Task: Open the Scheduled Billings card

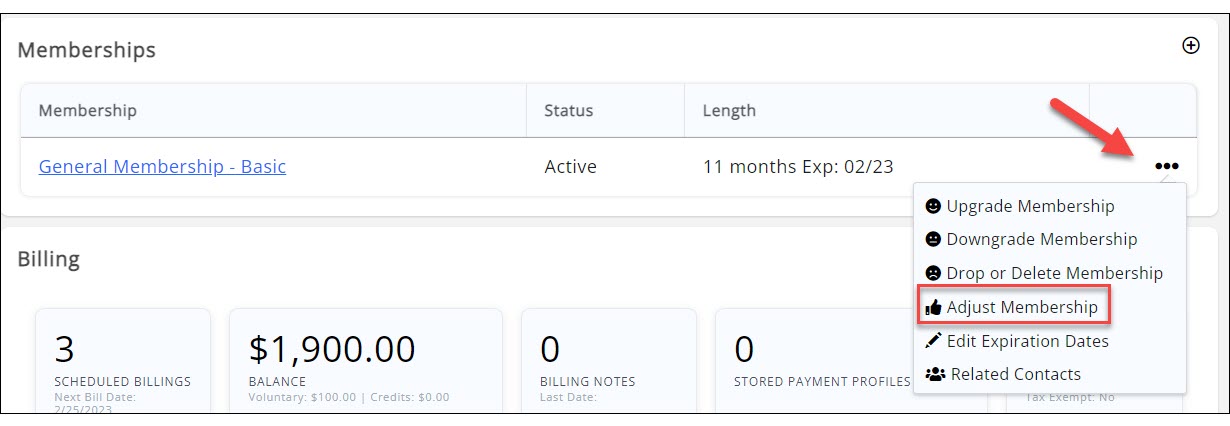Action: [123, 360]
